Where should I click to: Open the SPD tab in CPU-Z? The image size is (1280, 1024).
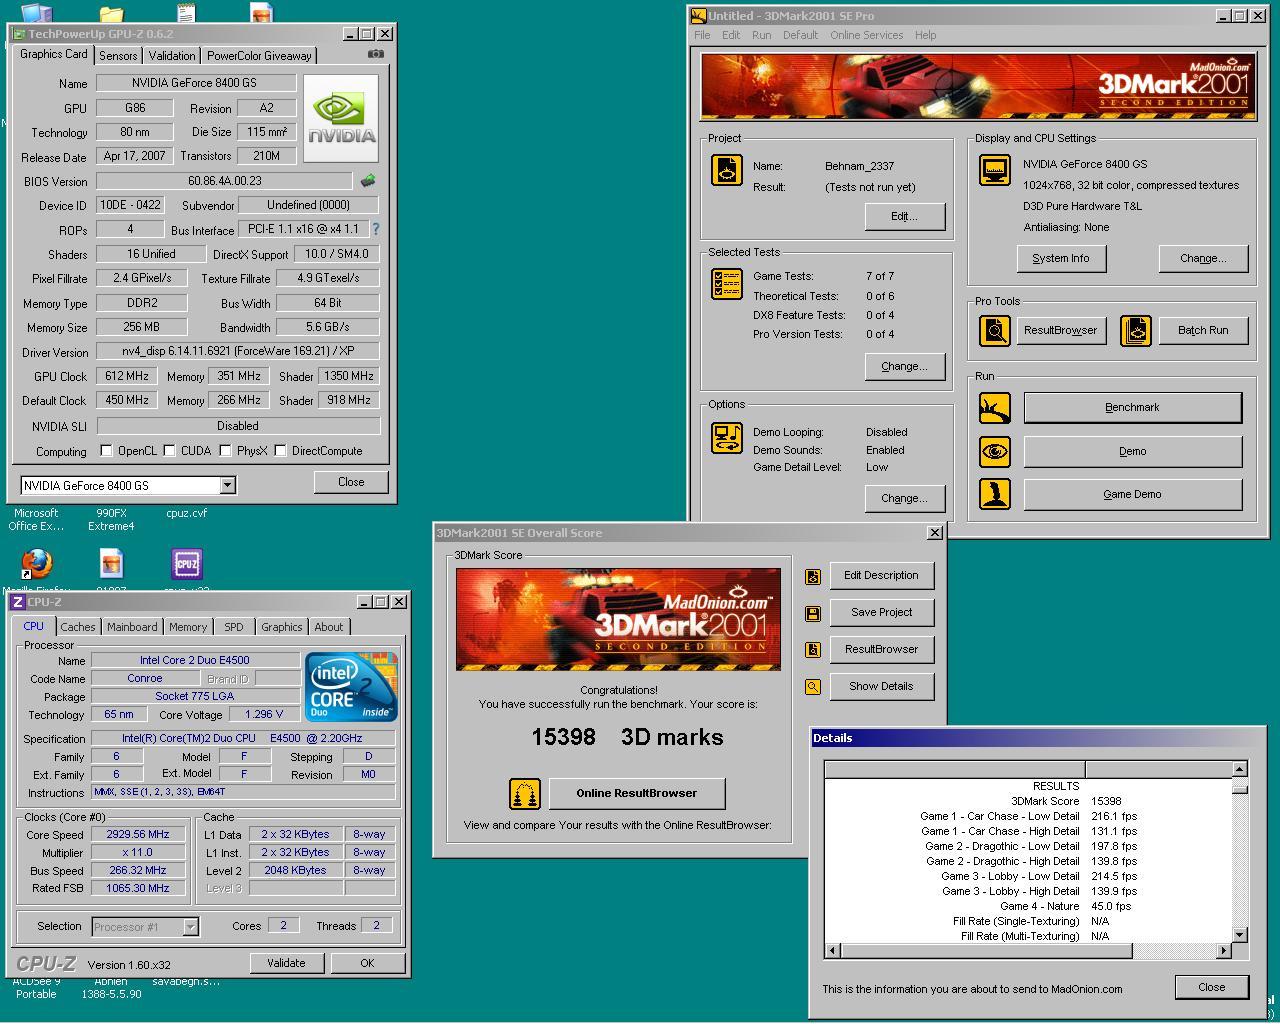pos(234,627)
